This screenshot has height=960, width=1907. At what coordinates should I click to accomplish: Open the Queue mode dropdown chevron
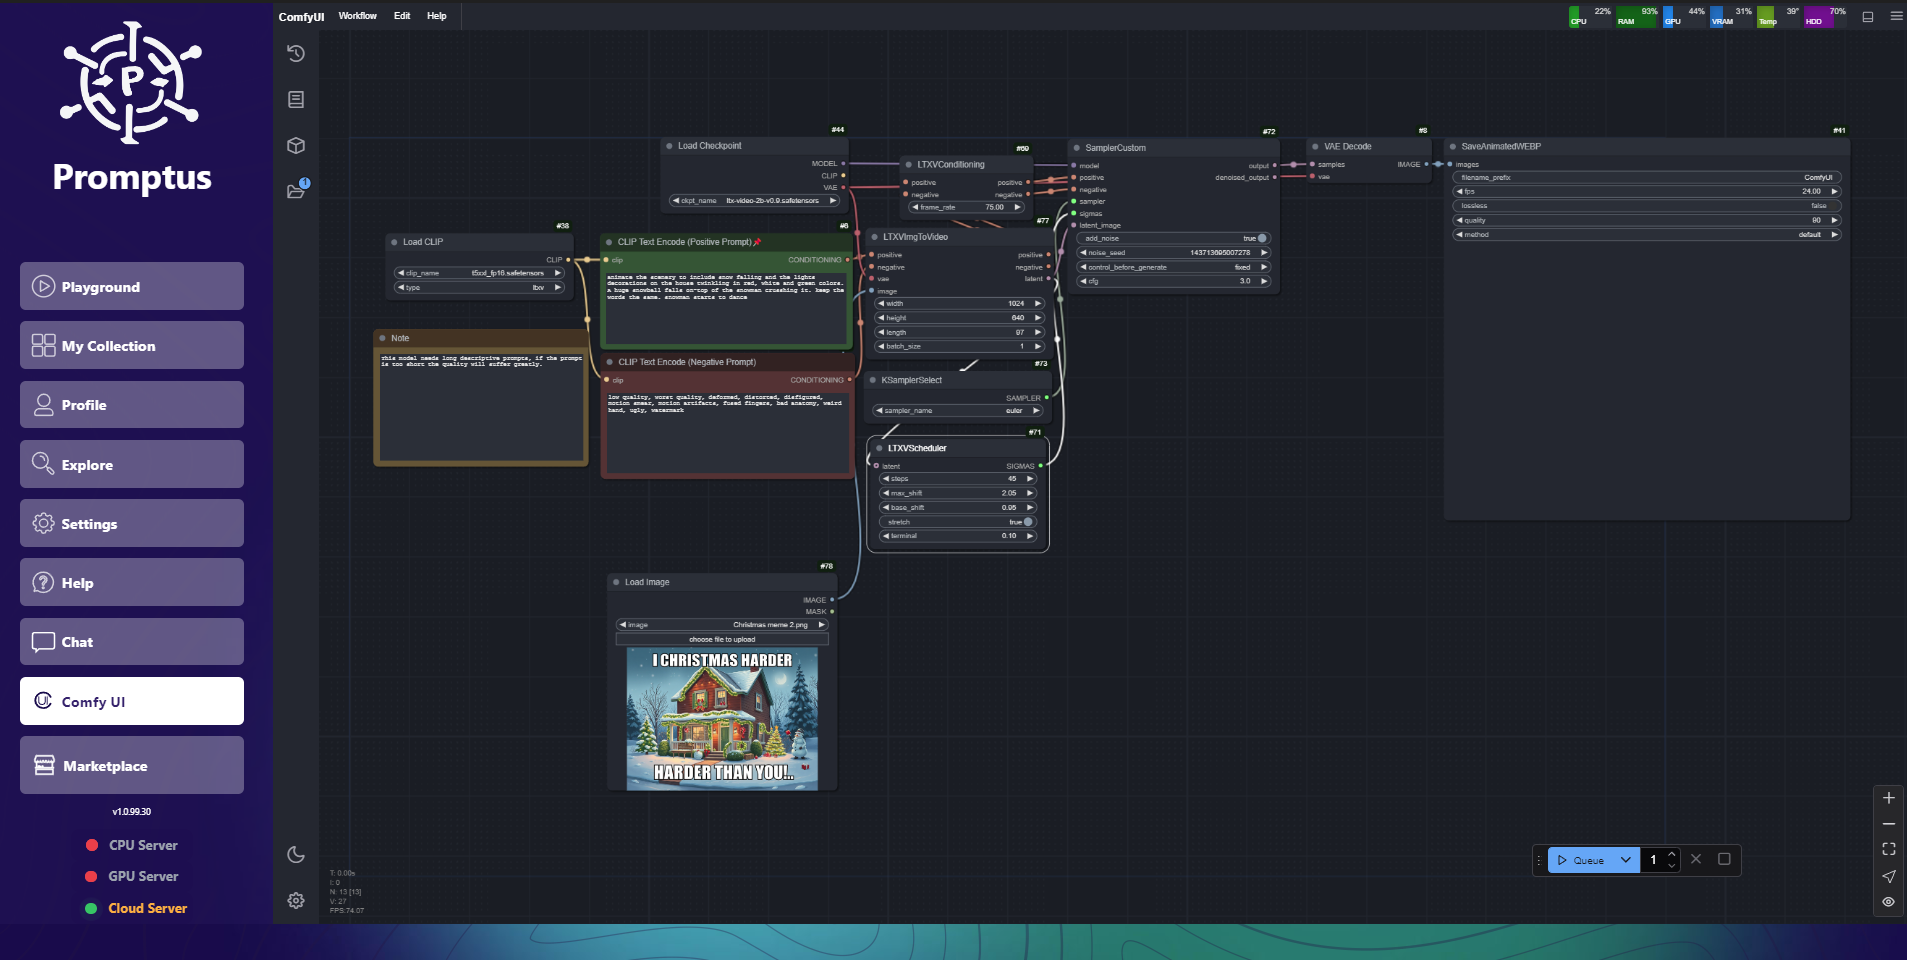1624,860
